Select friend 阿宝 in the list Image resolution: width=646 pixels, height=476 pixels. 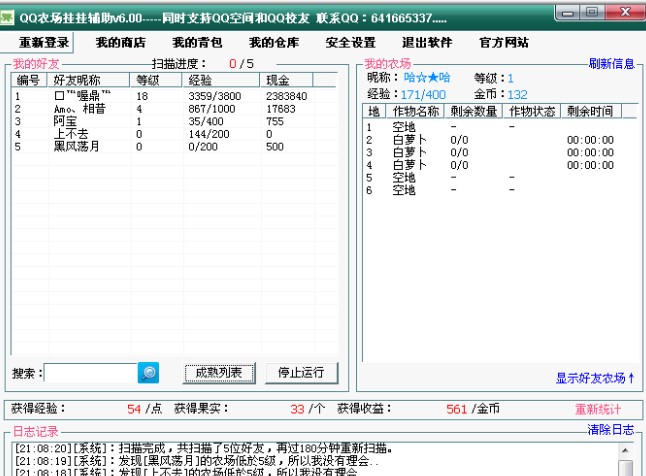point(65,121)
